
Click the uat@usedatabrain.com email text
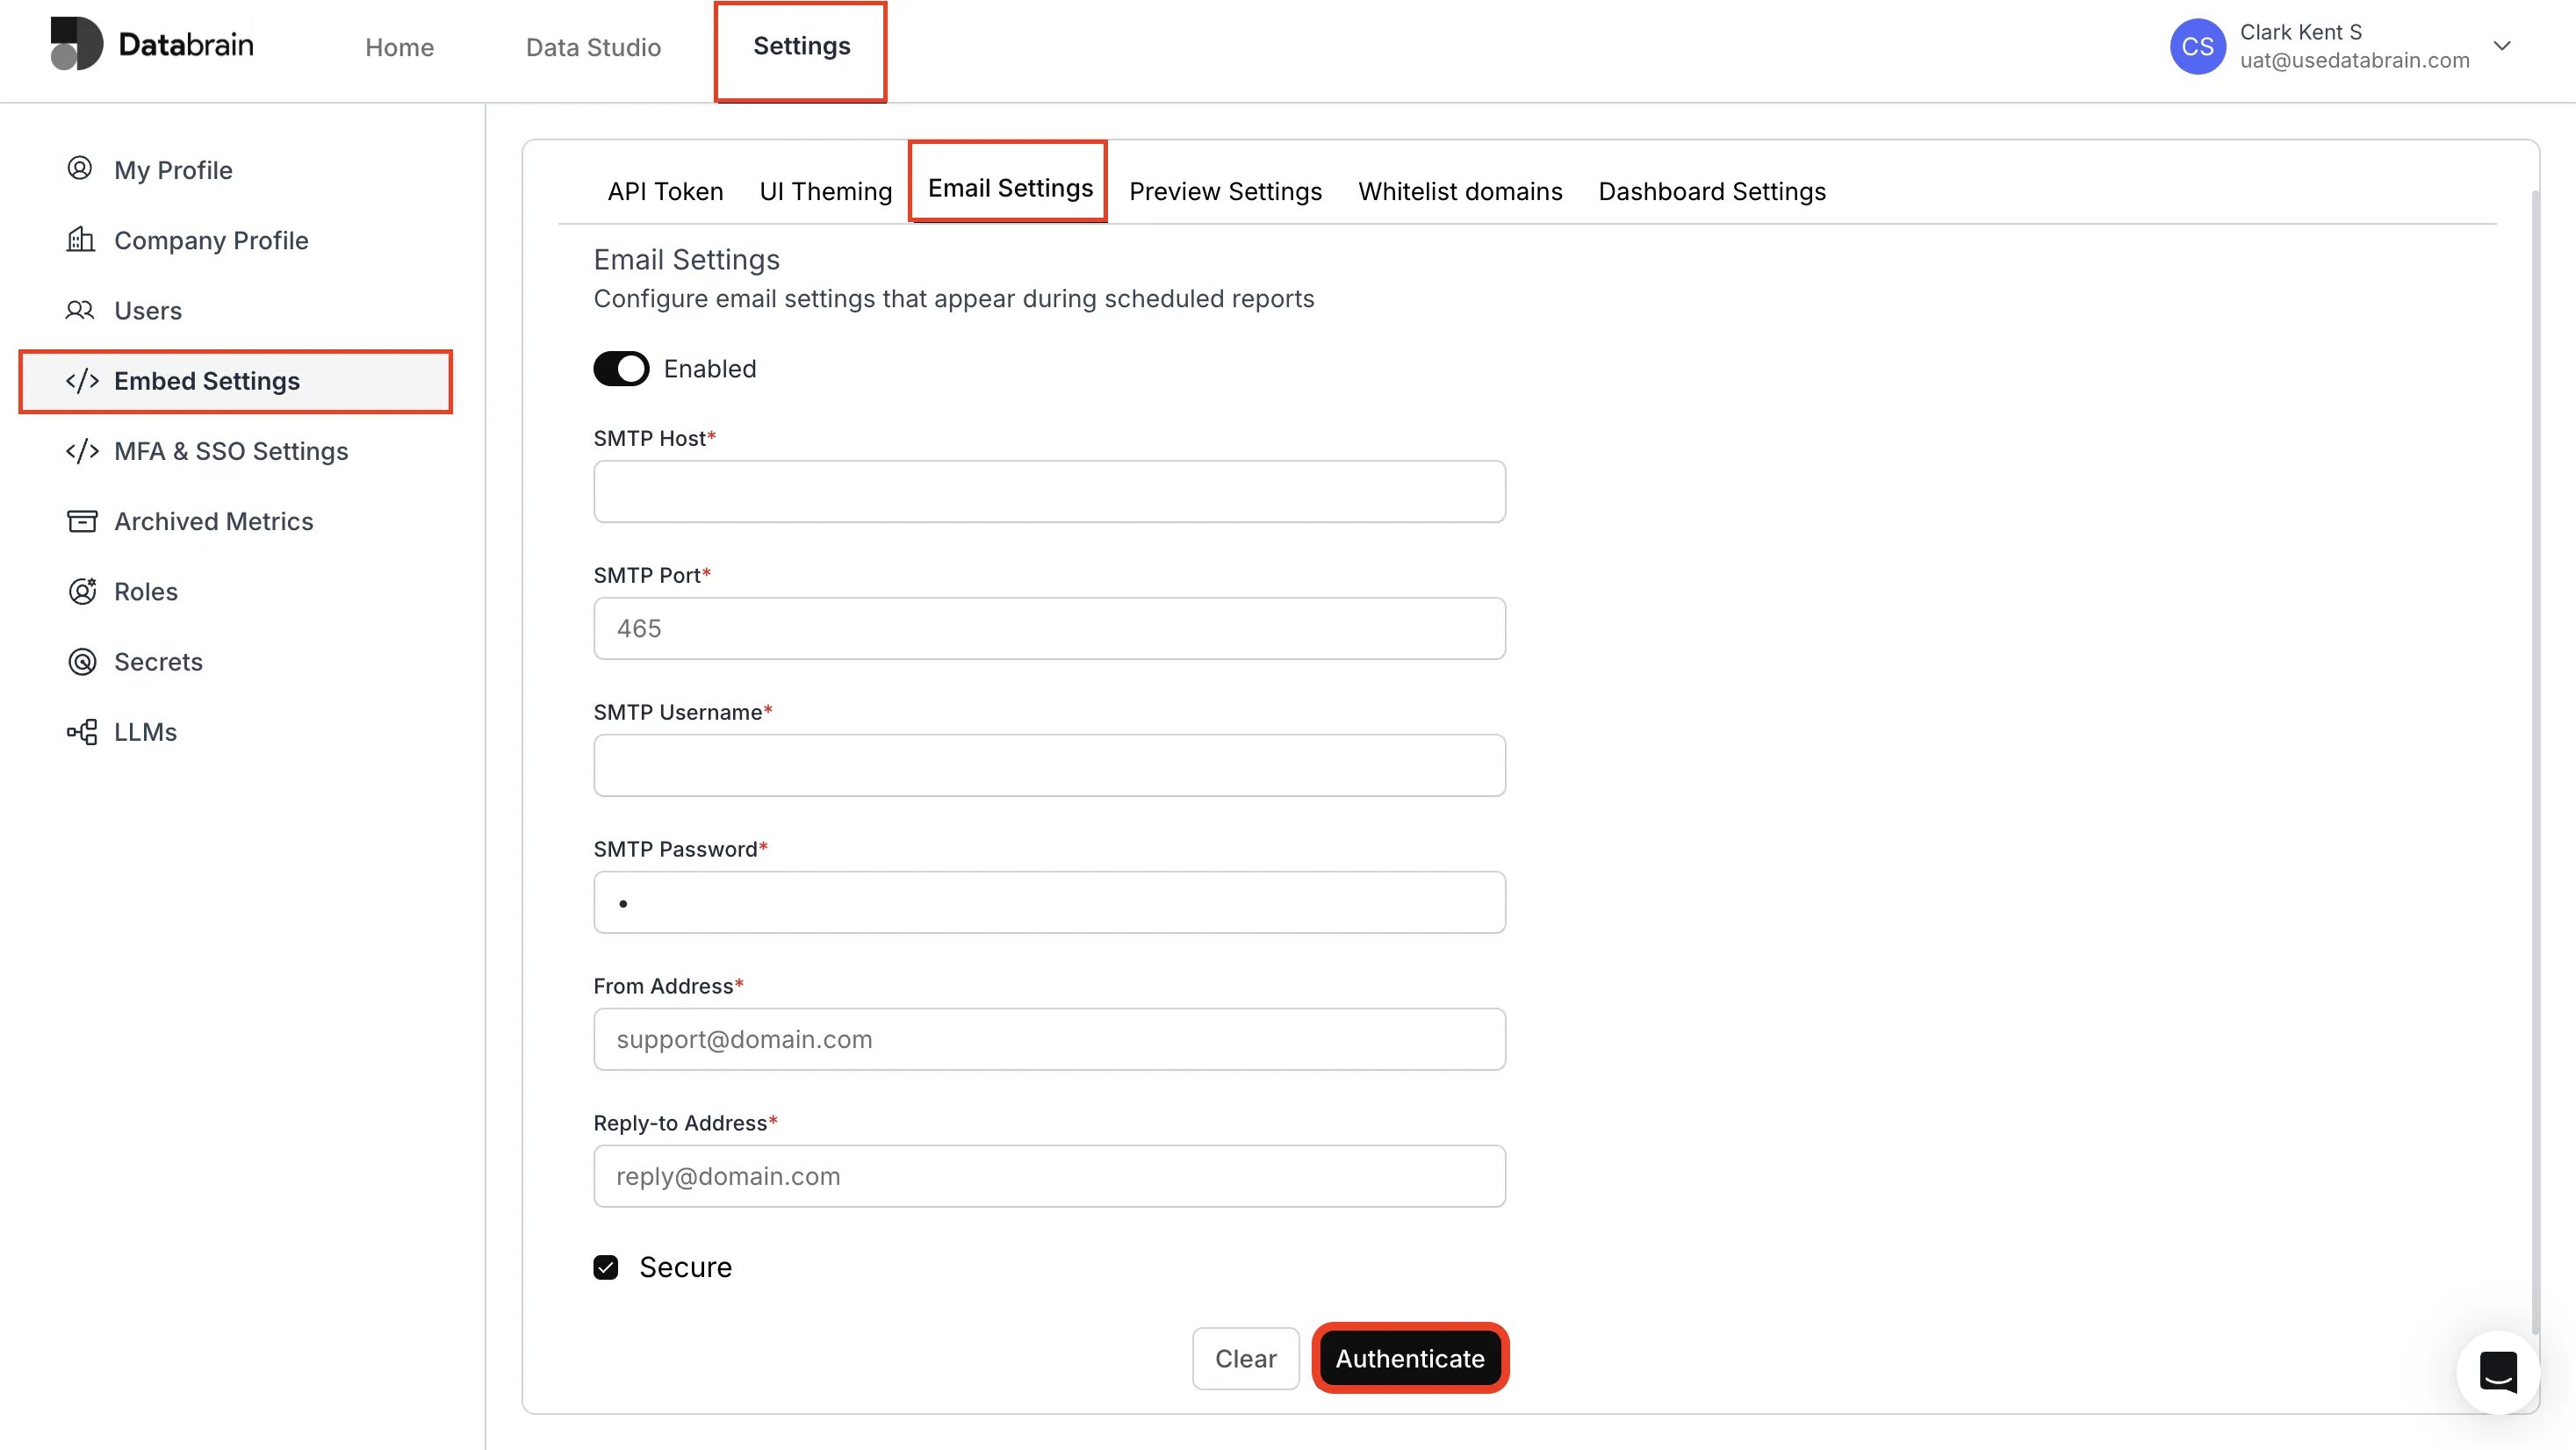(x=2354, y=60)
